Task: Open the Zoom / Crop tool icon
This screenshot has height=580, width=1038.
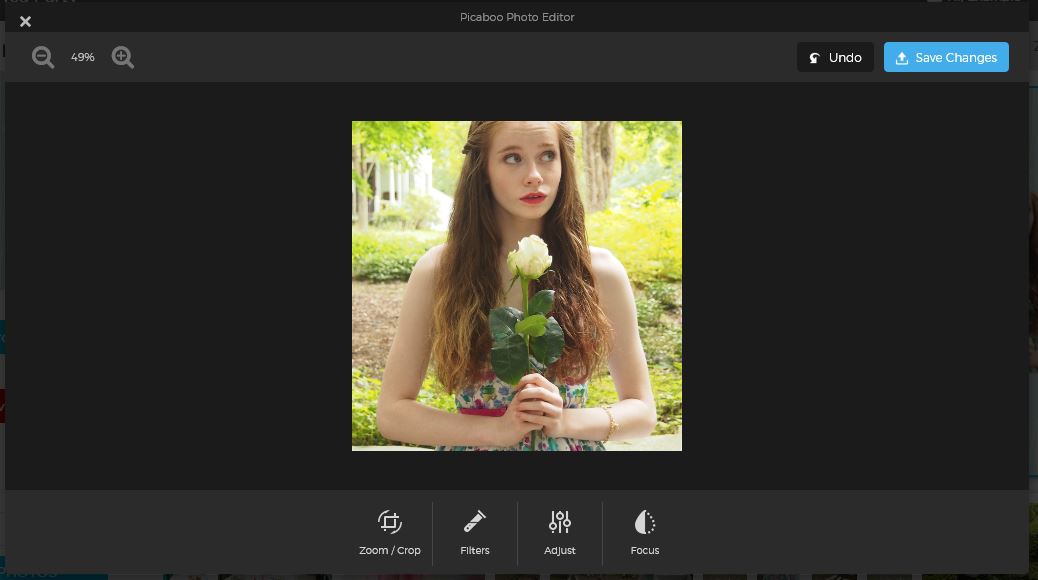Action: click(390, 522)
